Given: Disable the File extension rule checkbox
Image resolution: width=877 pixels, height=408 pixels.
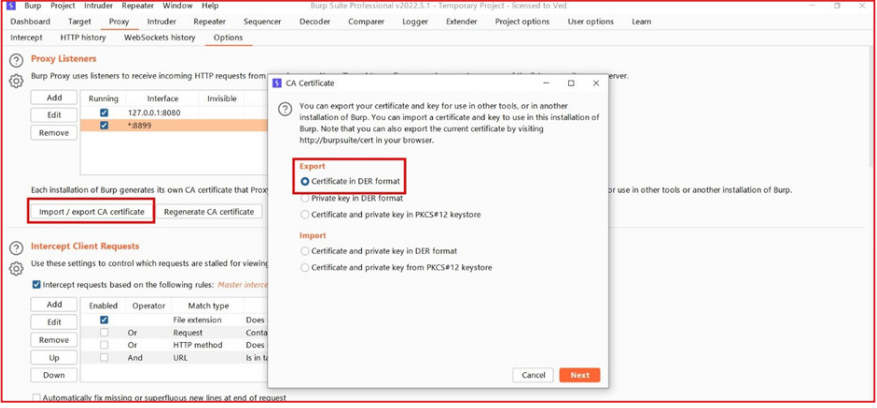Looking at the screenshot, I should coord(103,320).
